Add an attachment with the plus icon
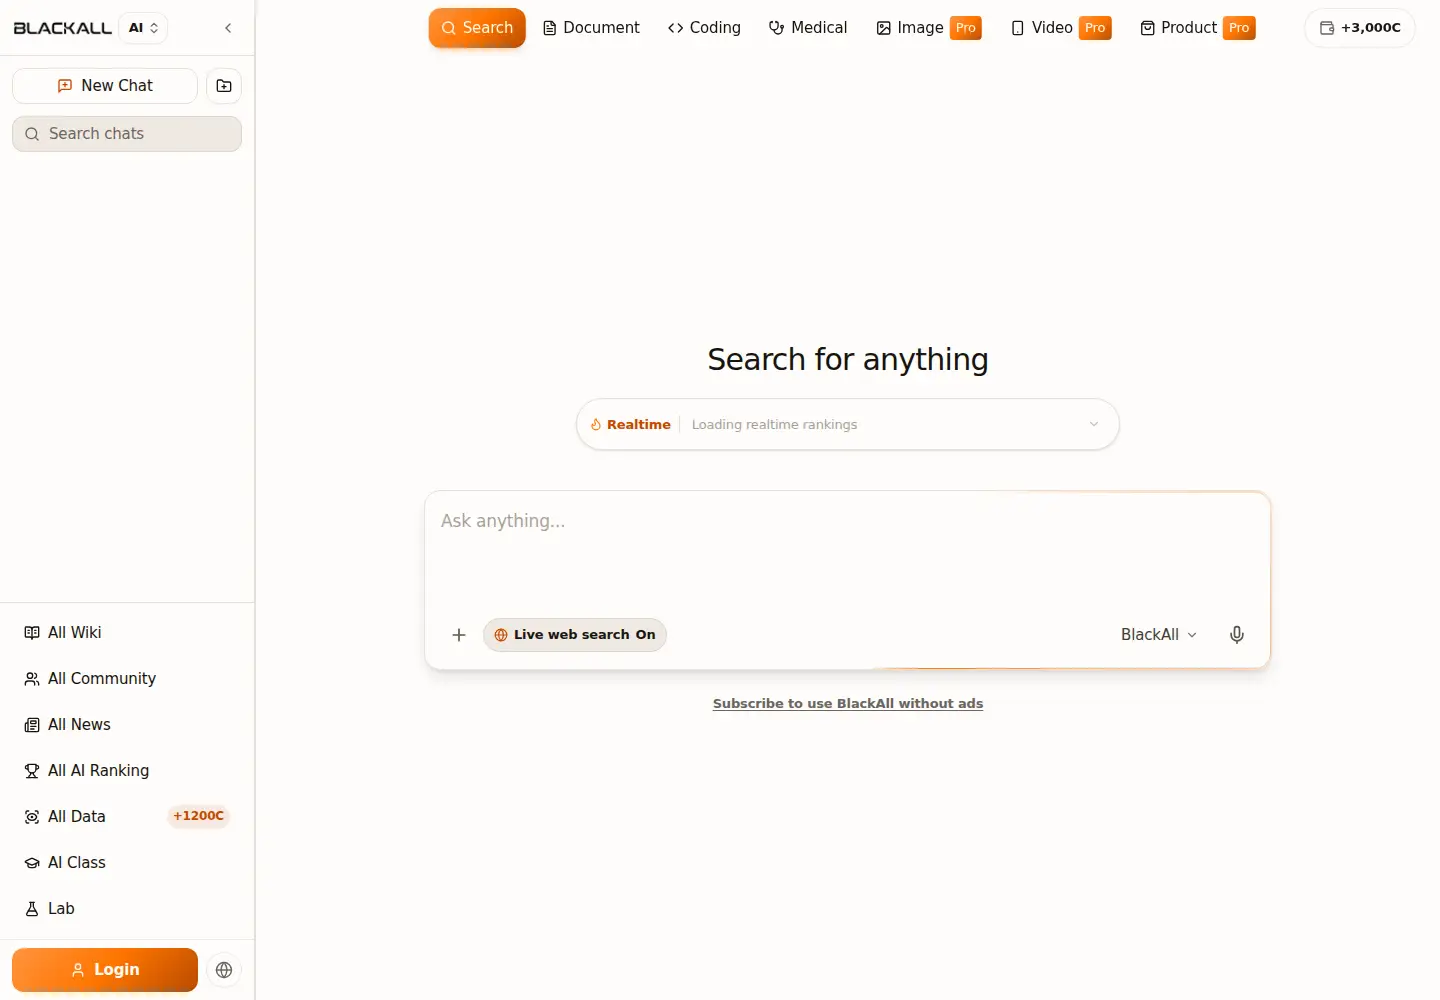The width and height of the screenshot is (1440, 1000). pyautogui.click(x=459, y=635)
